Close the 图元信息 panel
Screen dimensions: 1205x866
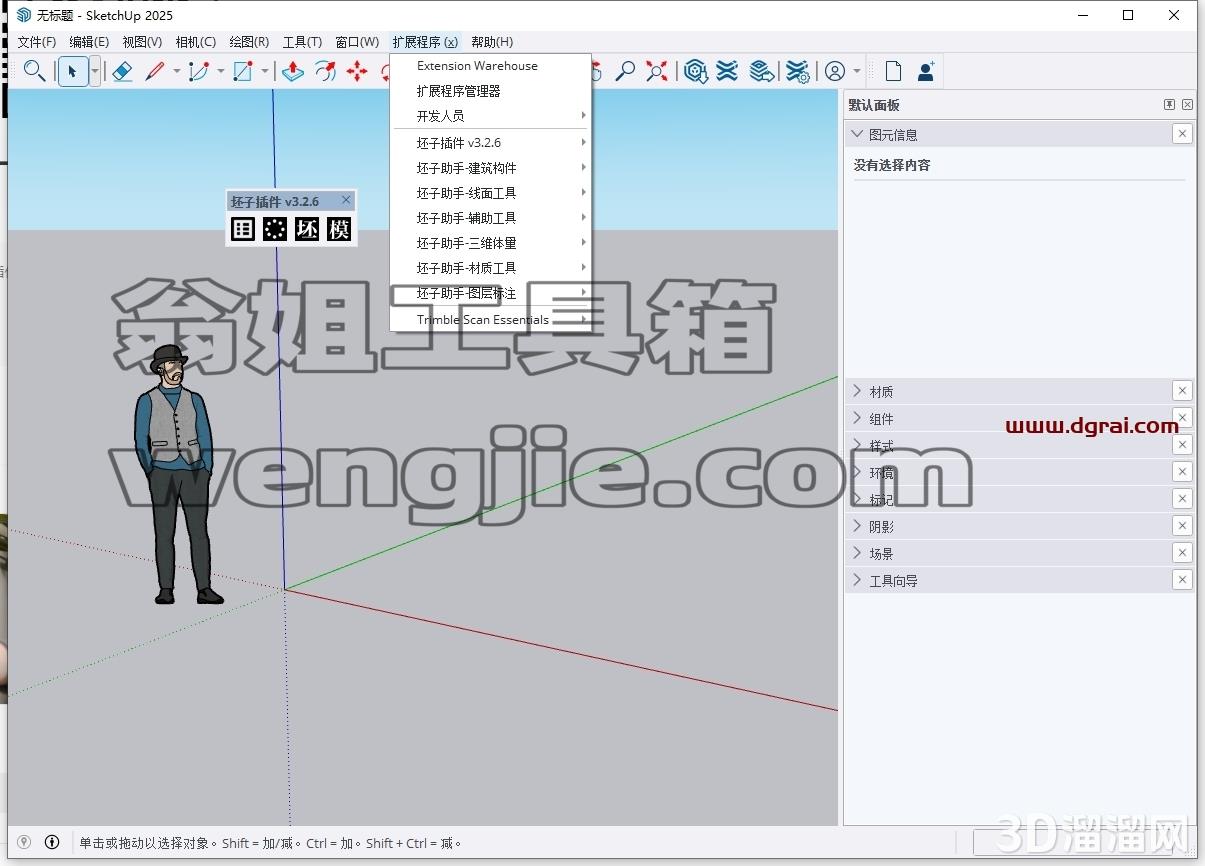point(1182,134)
